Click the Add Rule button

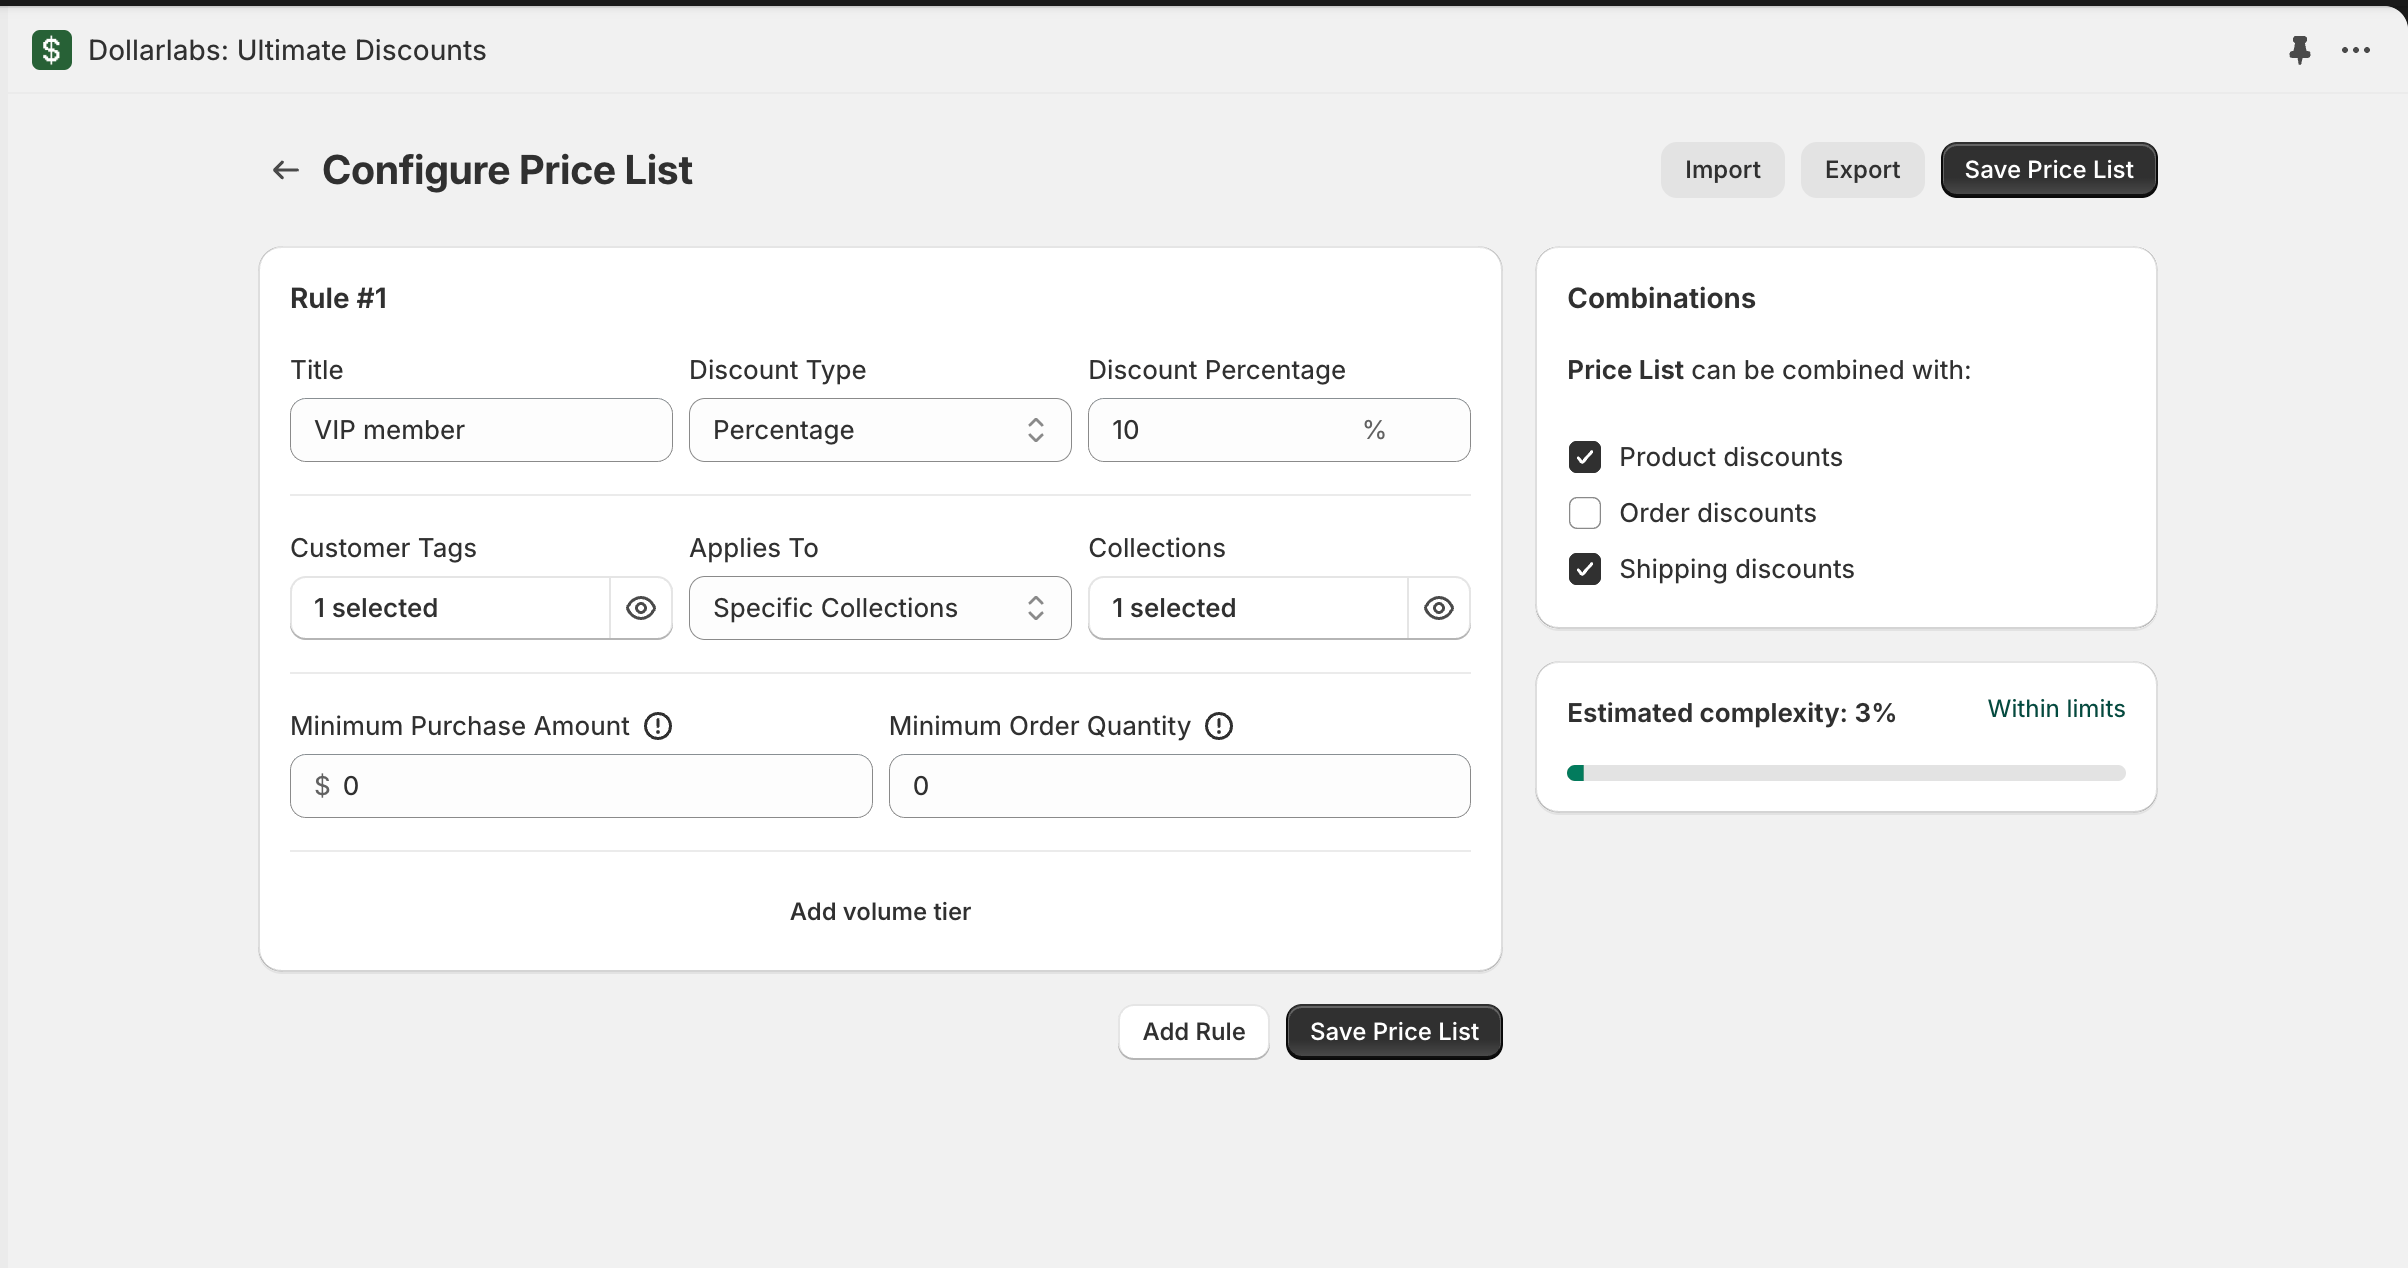click(x=1194, y=1032)
